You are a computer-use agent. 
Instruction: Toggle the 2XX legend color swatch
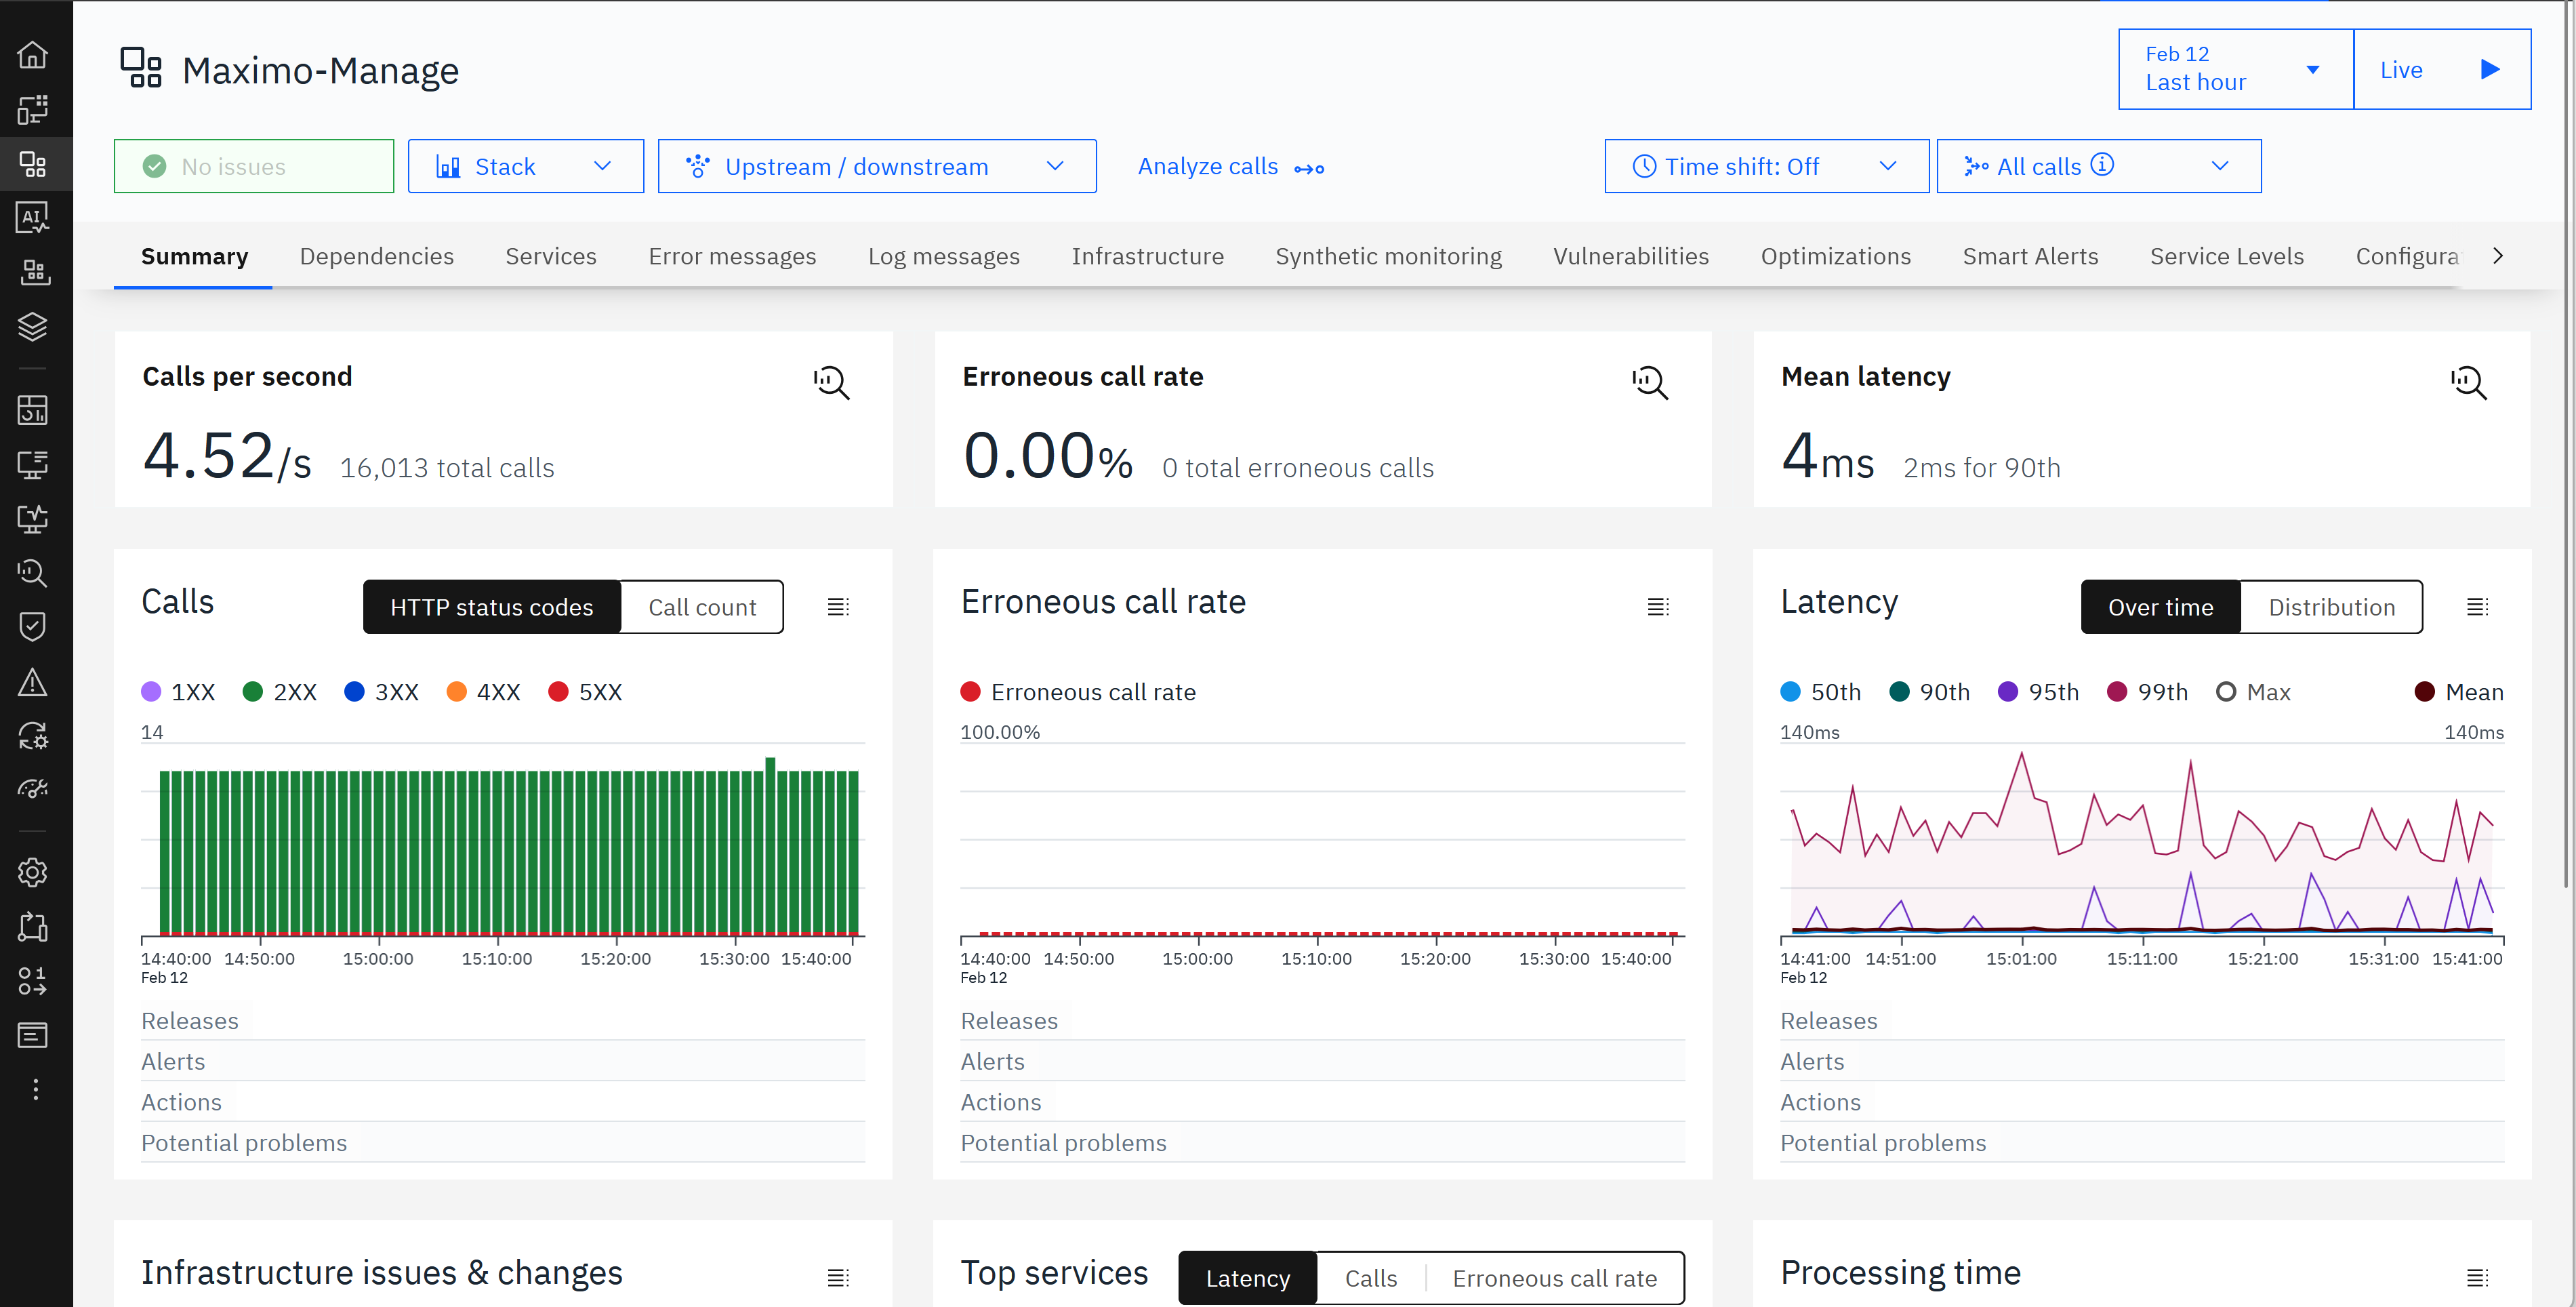(x=252, y=692)
